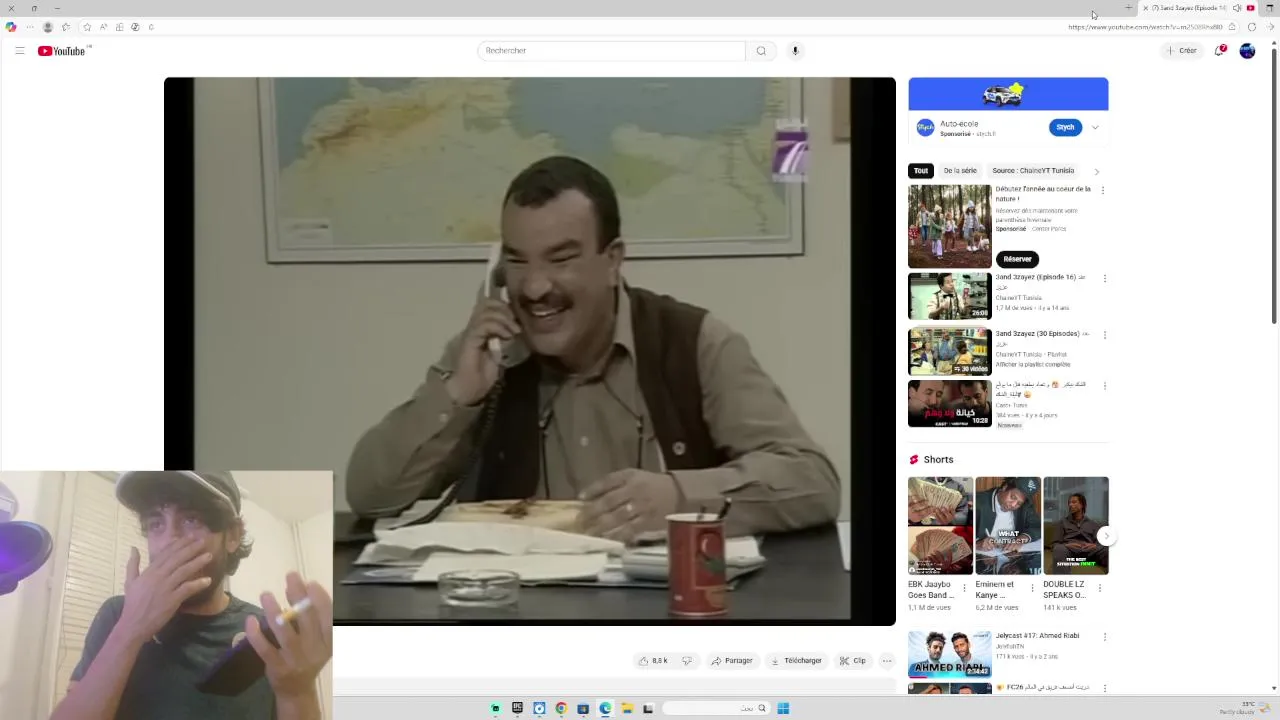Image resolution: width=1280 pixels, height=720 pixels.
Task: Open the account avatar menu
Action: [x=1247, y=51]
